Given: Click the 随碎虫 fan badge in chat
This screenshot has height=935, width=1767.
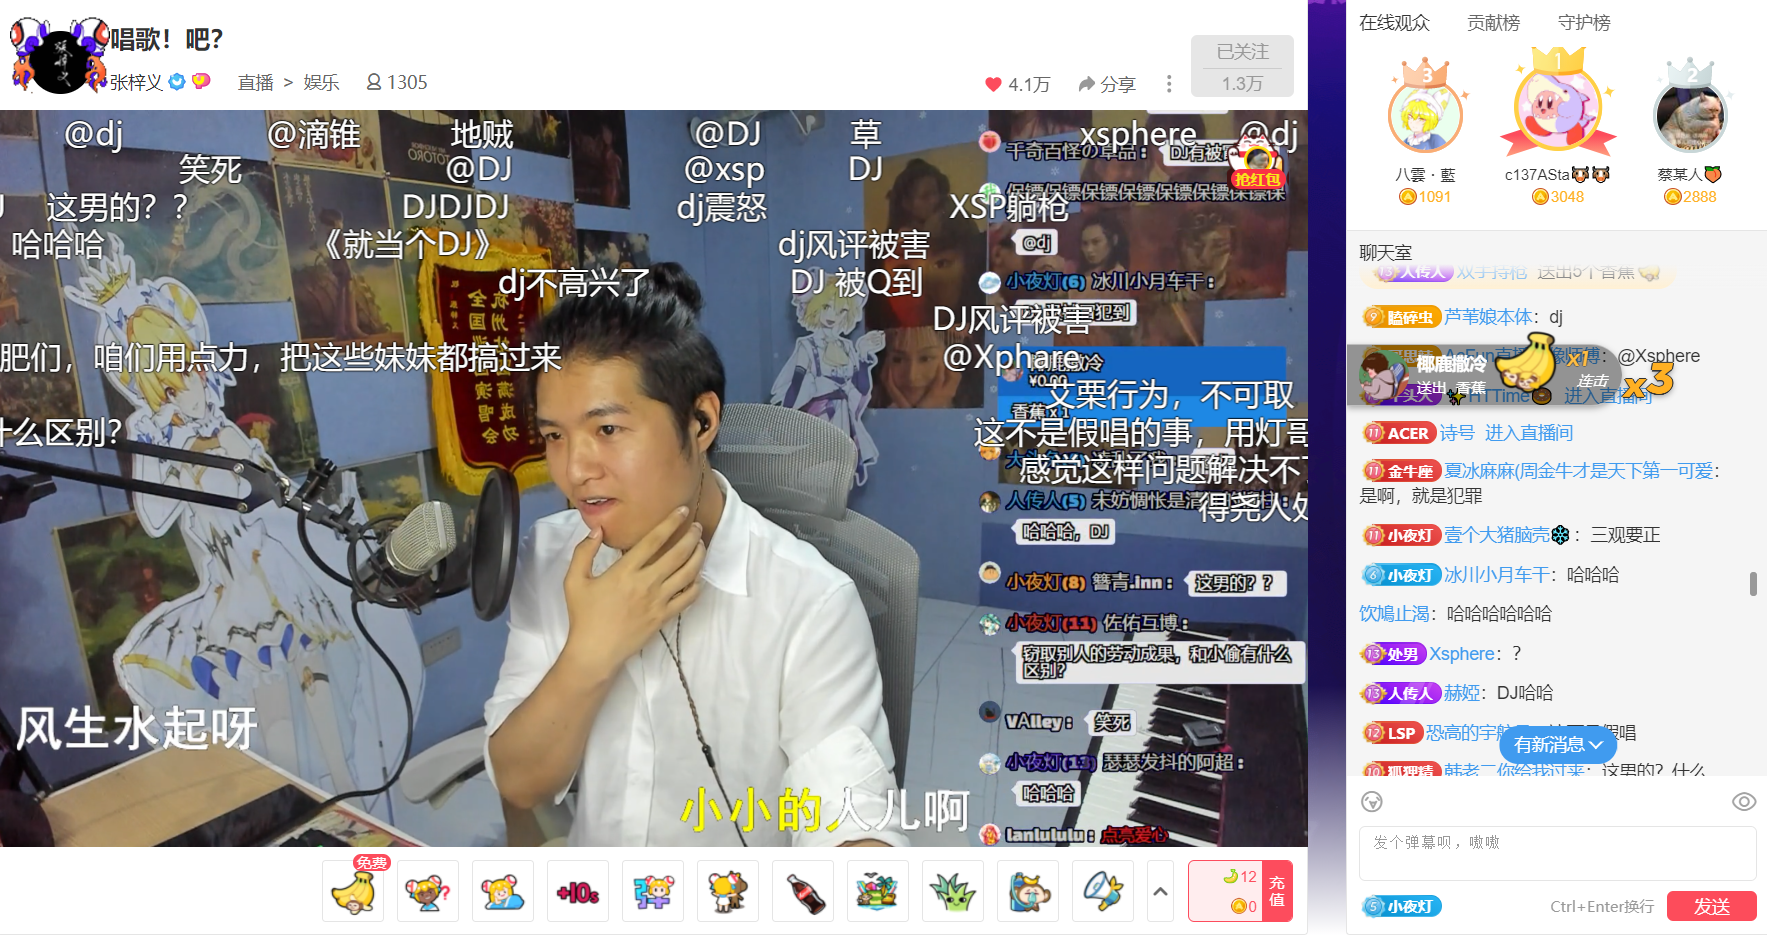Looking at the screenshot, I should [x=1401, y=317].
